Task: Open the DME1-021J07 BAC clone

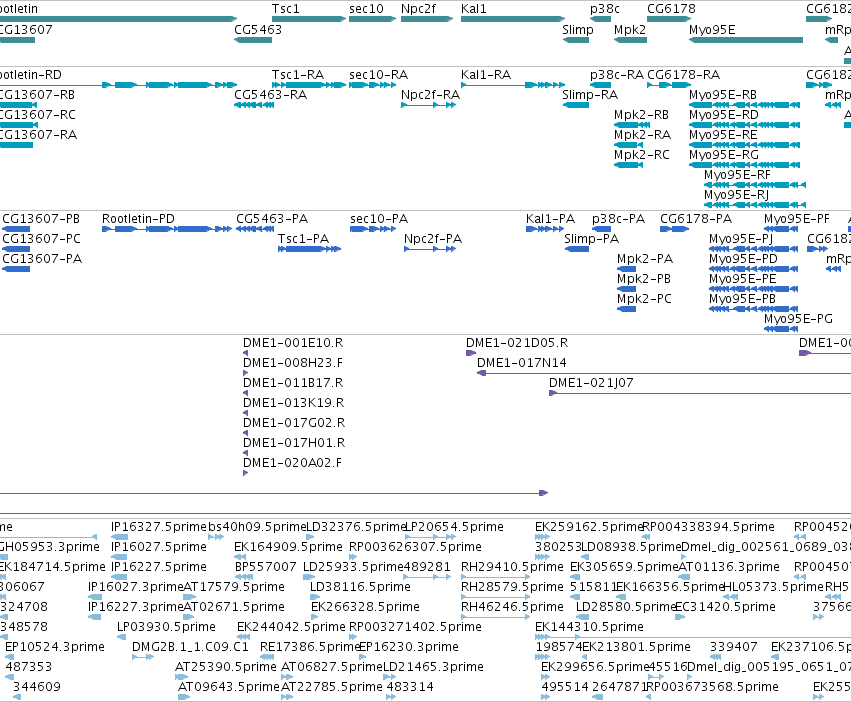Action: pos(700,393)
